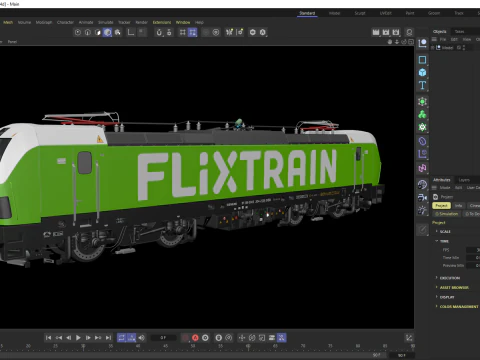
Task: Click the Play Forward button
Action: point(78,338)
